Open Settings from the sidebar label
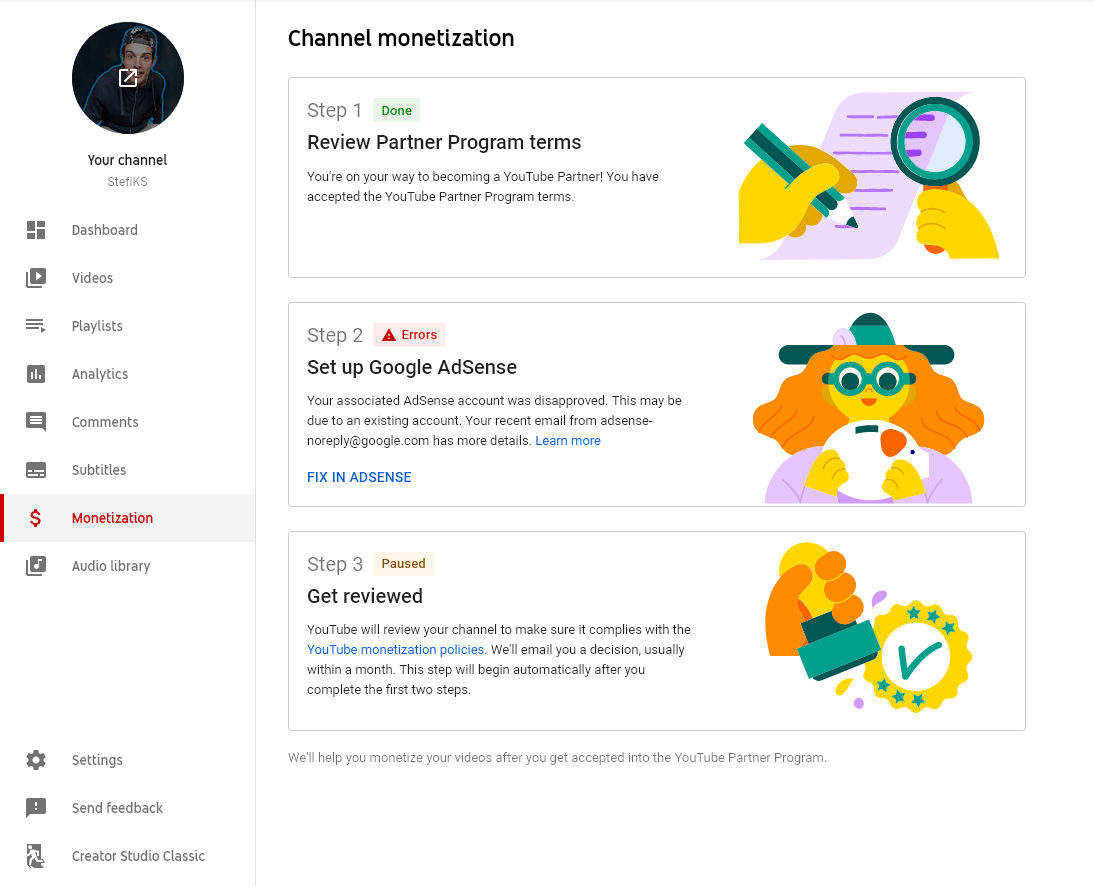The width and height of the screenshot is (1094, 886). pyautogui.click(x=97, y=760)
